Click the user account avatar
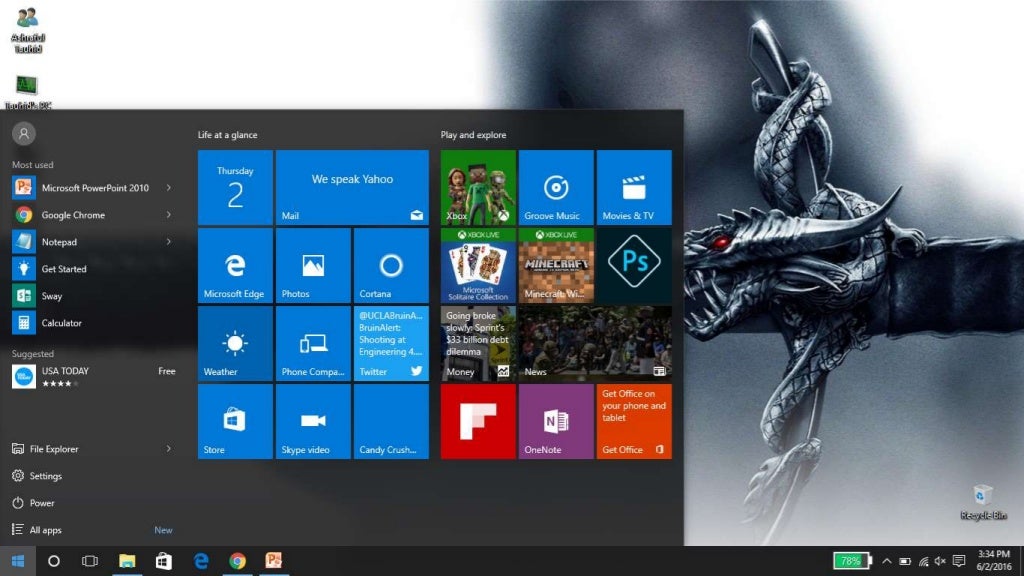Screen dimensions: 1024x576 click(24, 134)
